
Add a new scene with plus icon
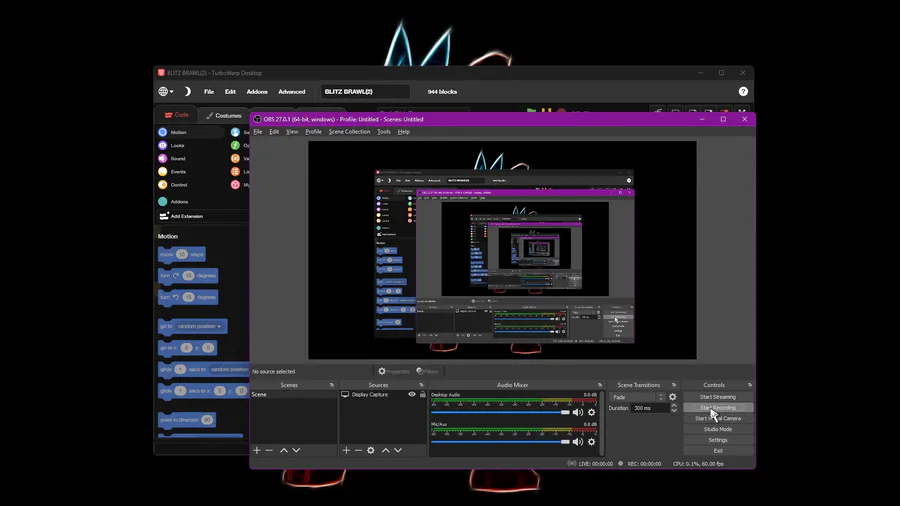click(257, 450)
